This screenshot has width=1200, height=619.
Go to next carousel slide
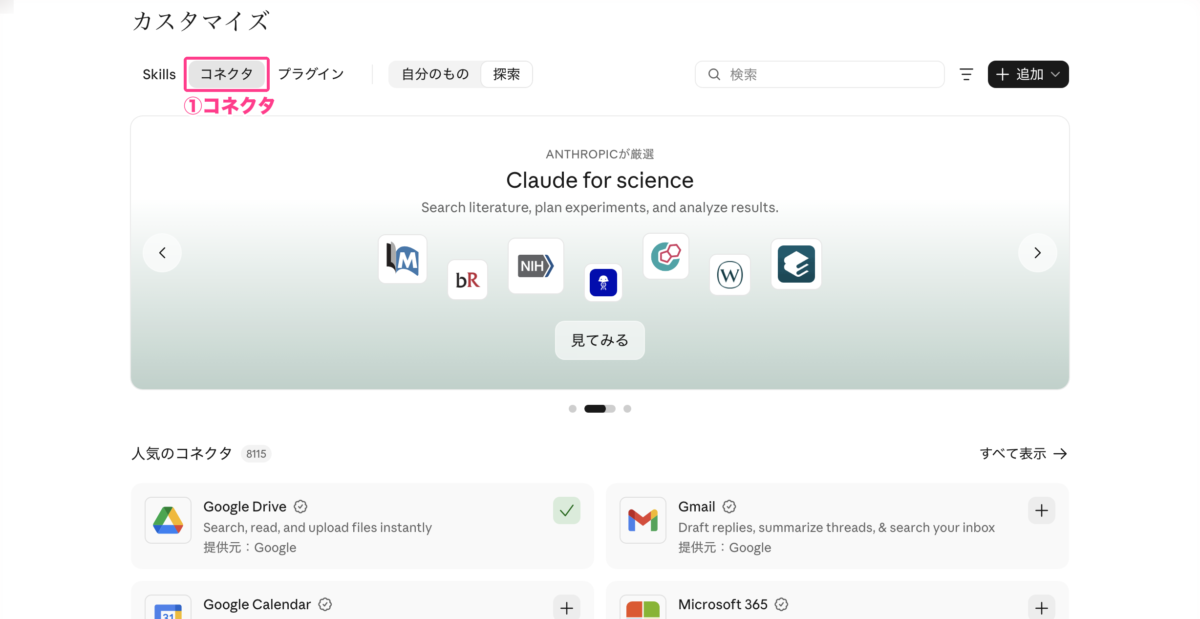[x=1037, y=252]
